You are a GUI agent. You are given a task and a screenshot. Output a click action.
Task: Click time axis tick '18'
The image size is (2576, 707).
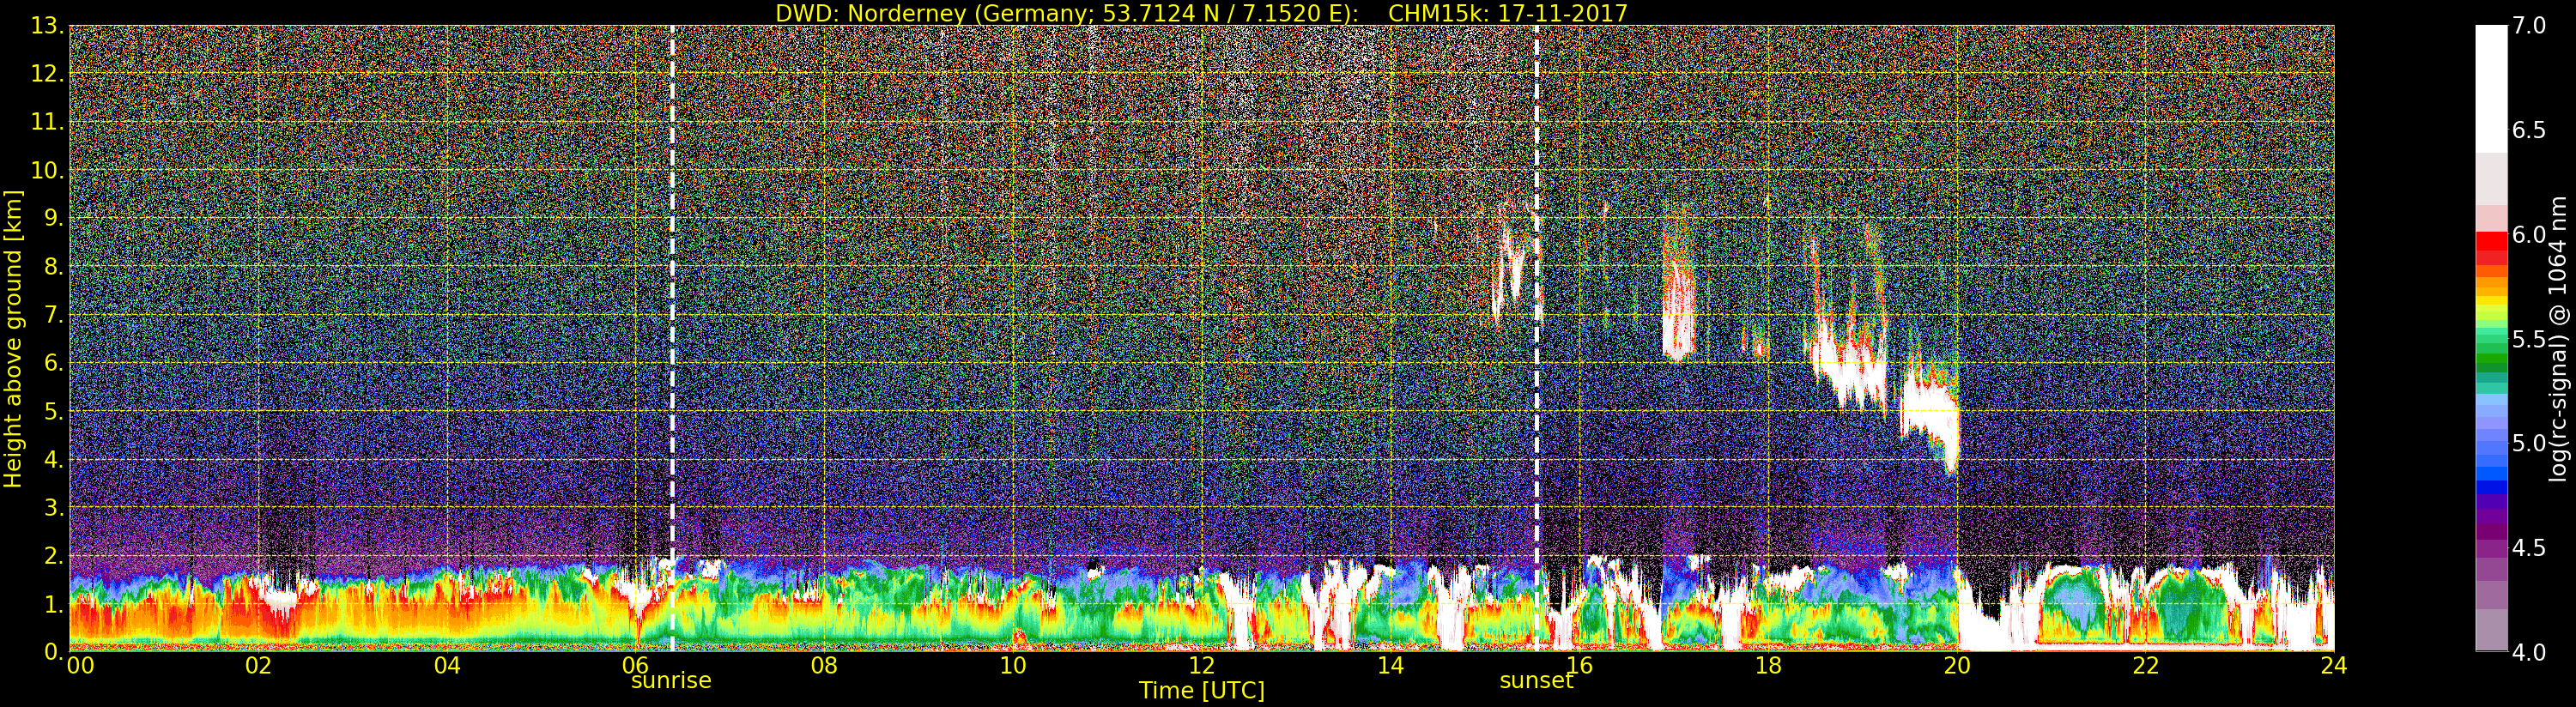coord(1768,666)
